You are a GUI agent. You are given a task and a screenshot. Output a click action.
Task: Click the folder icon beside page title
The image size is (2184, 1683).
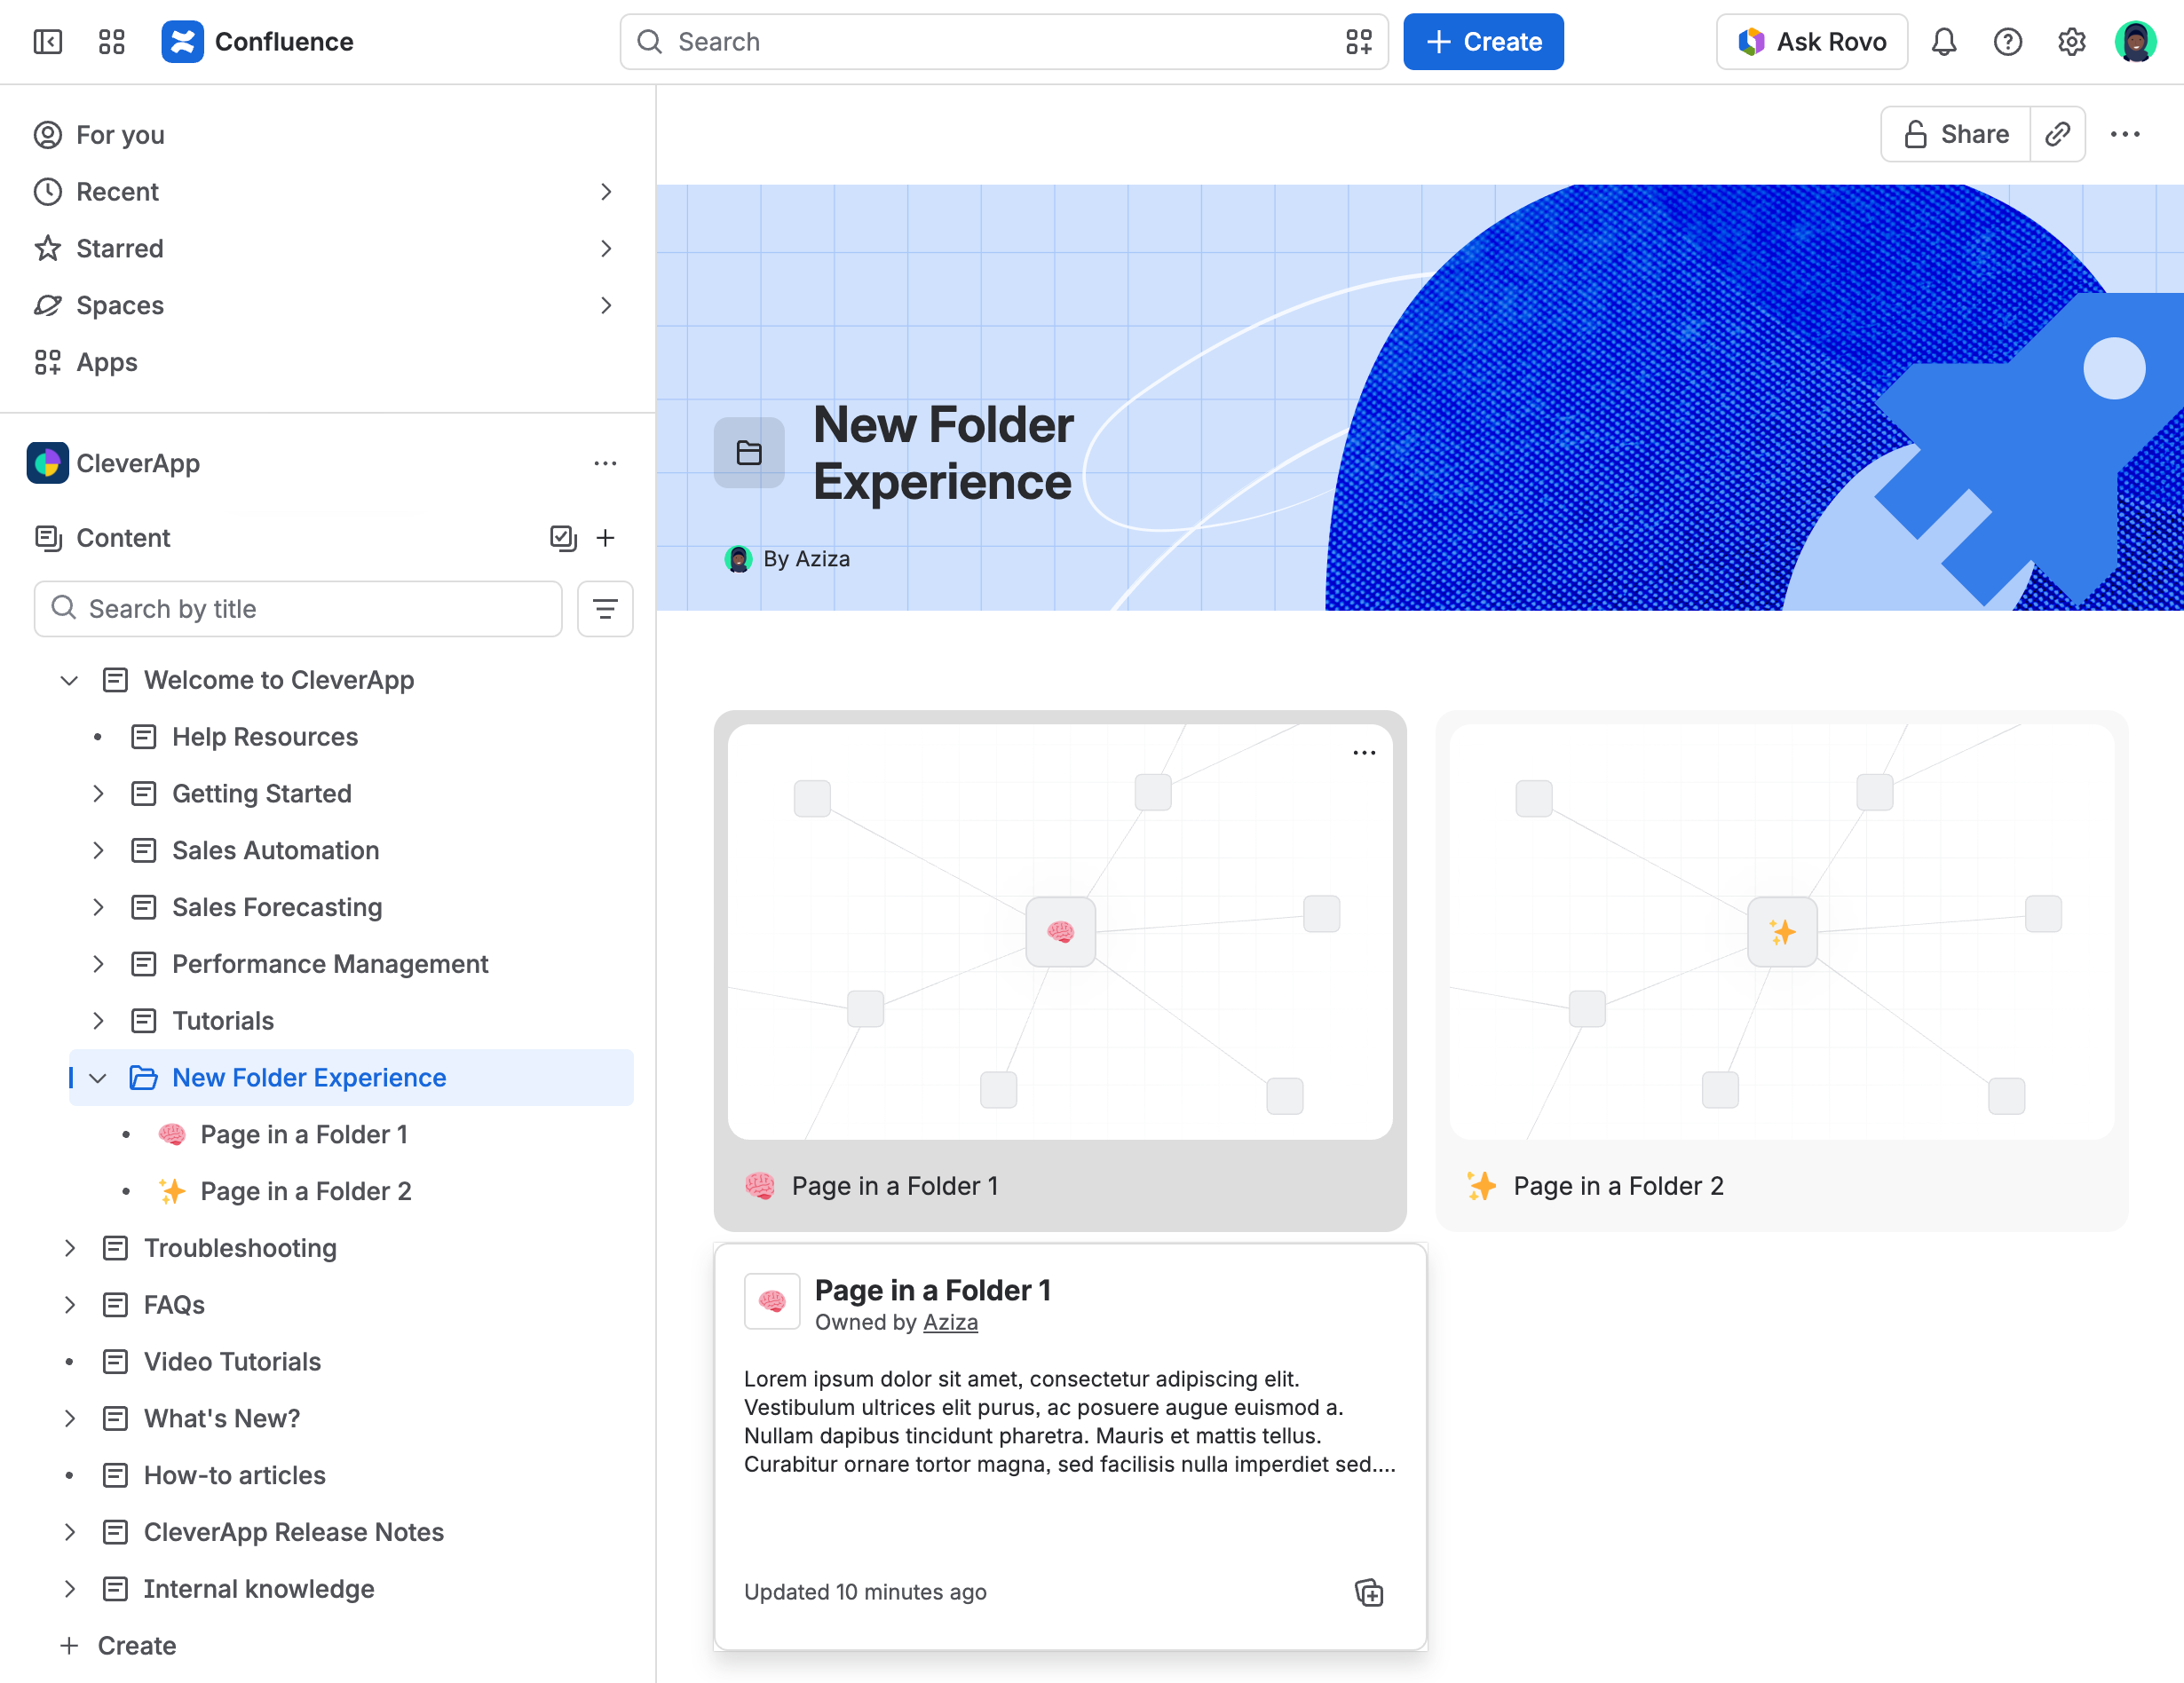(x=749, y=453)
